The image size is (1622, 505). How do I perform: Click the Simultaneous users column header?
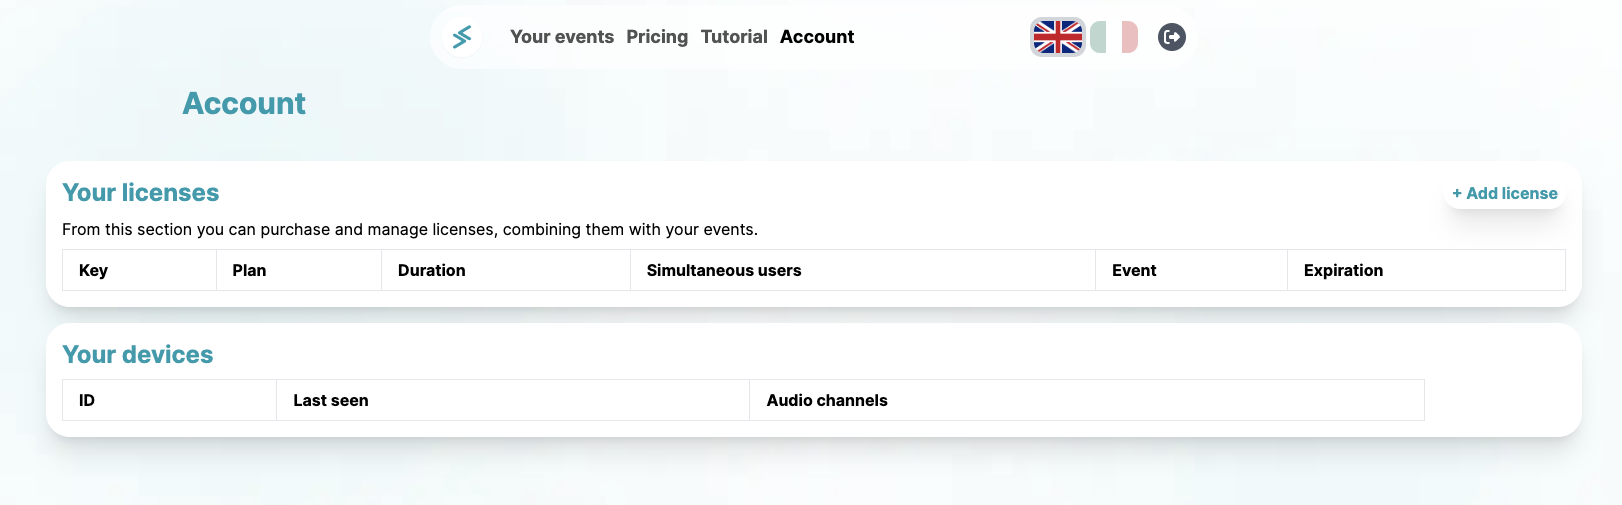[724, 270]
